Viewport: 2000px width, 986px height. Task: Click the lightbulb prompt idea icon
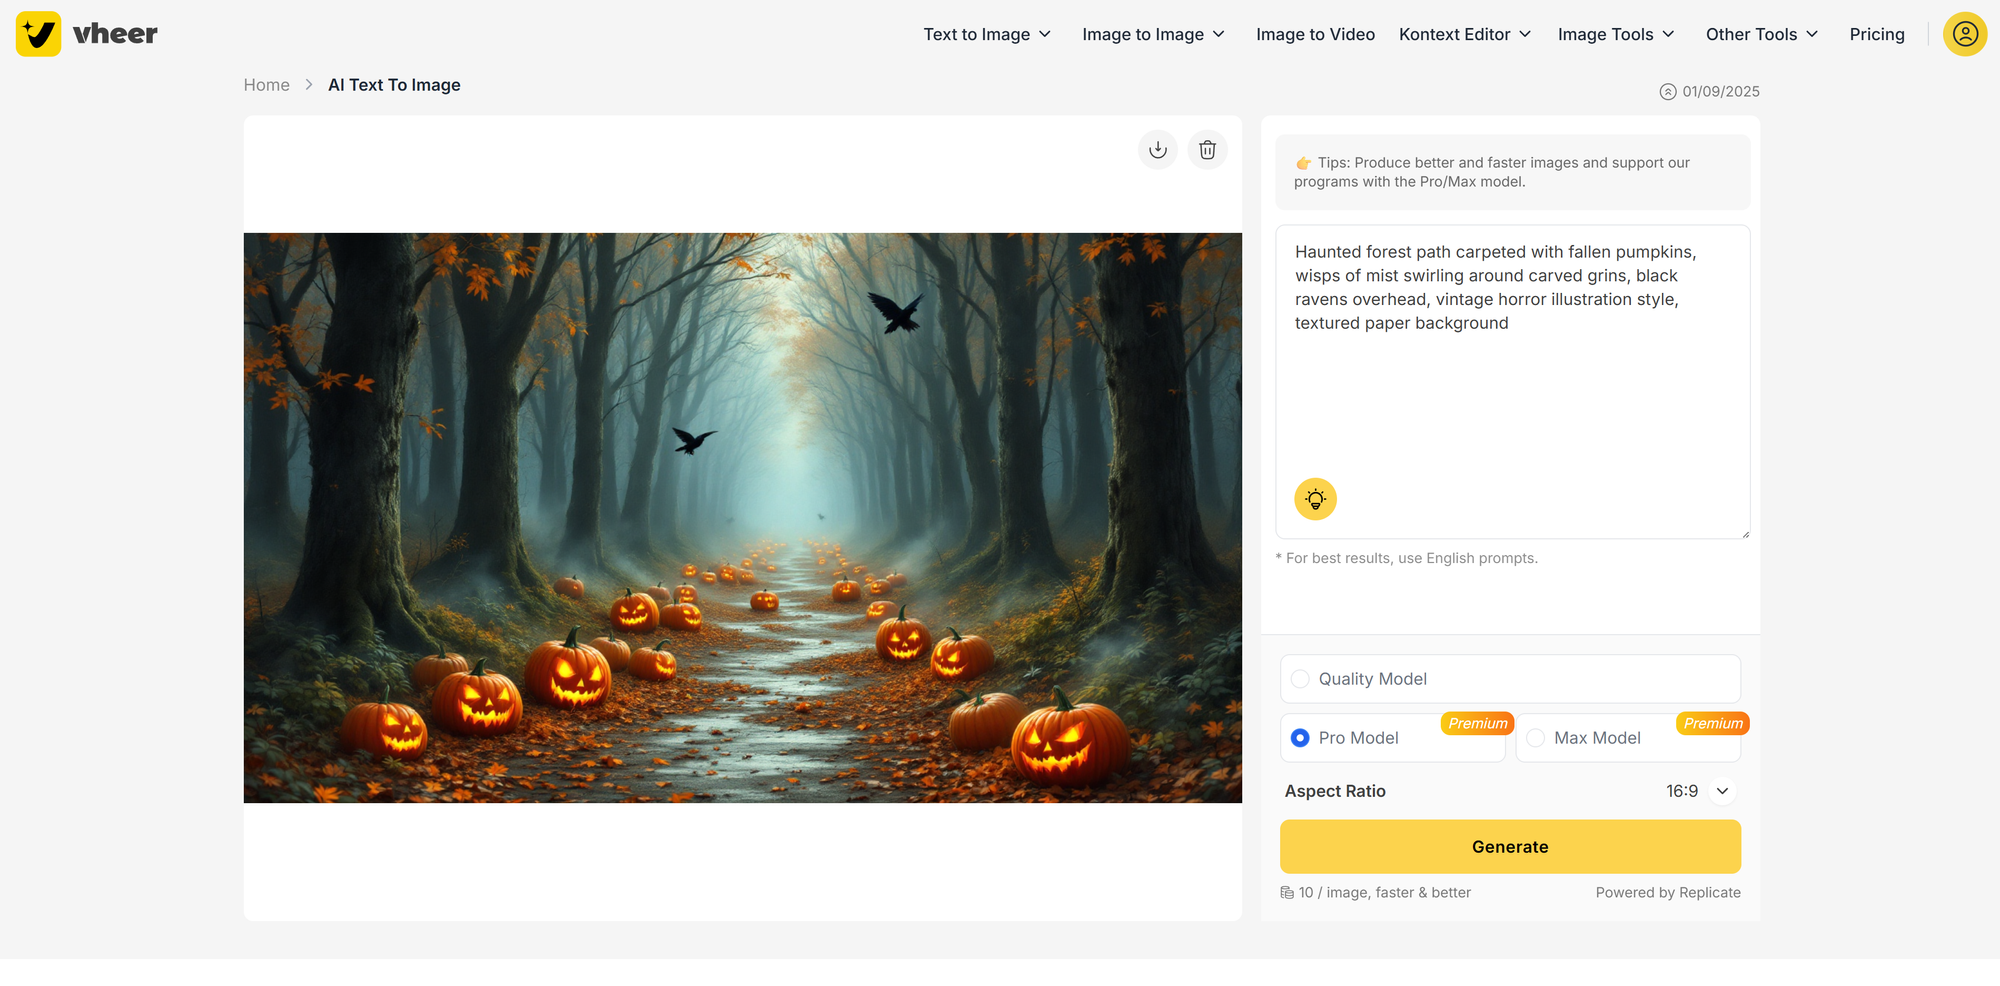pyautogui.click(x=1315, y=499)
